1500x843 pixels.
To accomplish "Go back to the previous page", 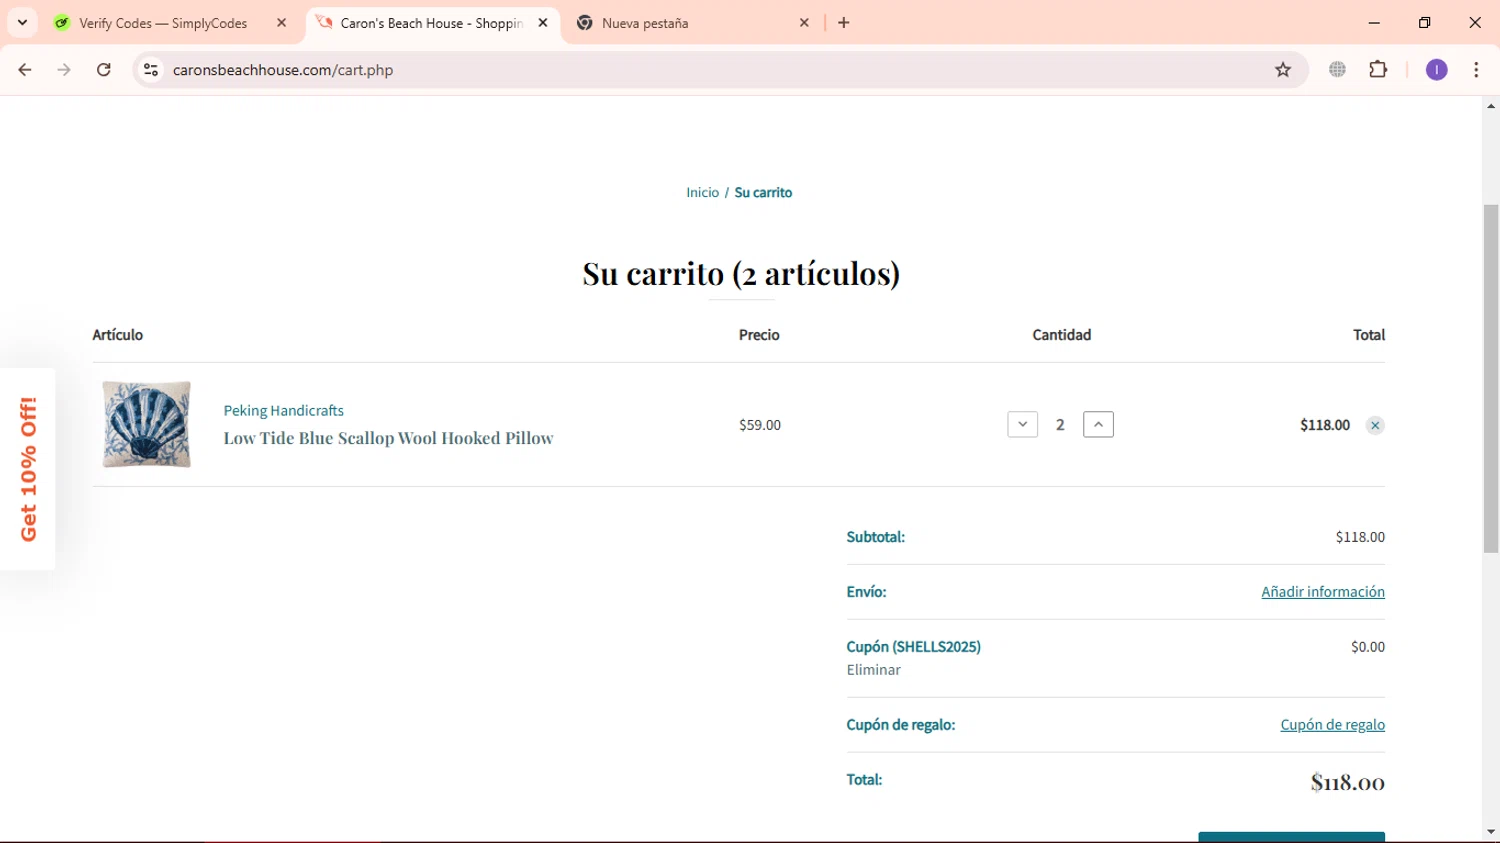I will [x=25, y=70].
